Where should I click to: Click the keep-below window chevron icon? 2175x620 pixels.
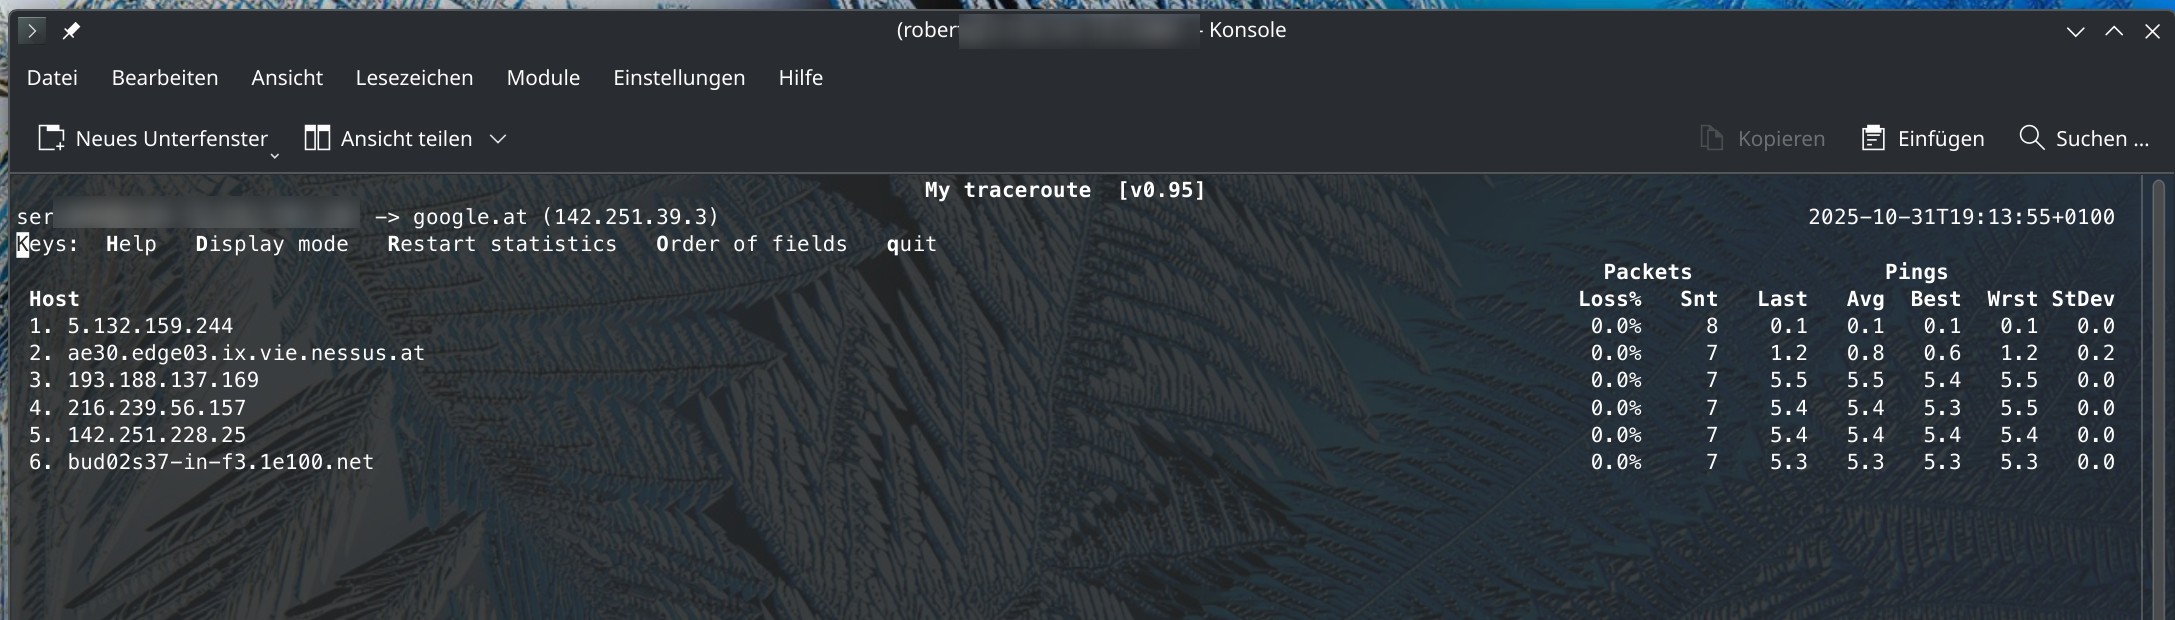pos(2076,32)
